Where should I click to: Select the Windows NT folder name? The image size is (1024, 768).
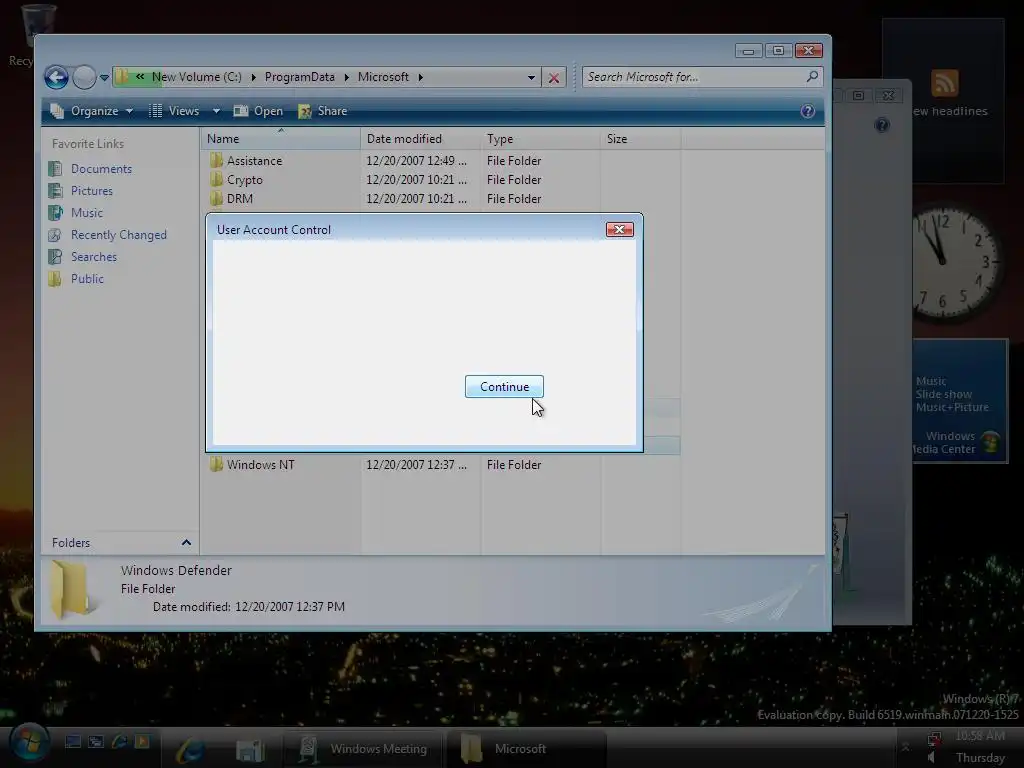click(261, 464)
